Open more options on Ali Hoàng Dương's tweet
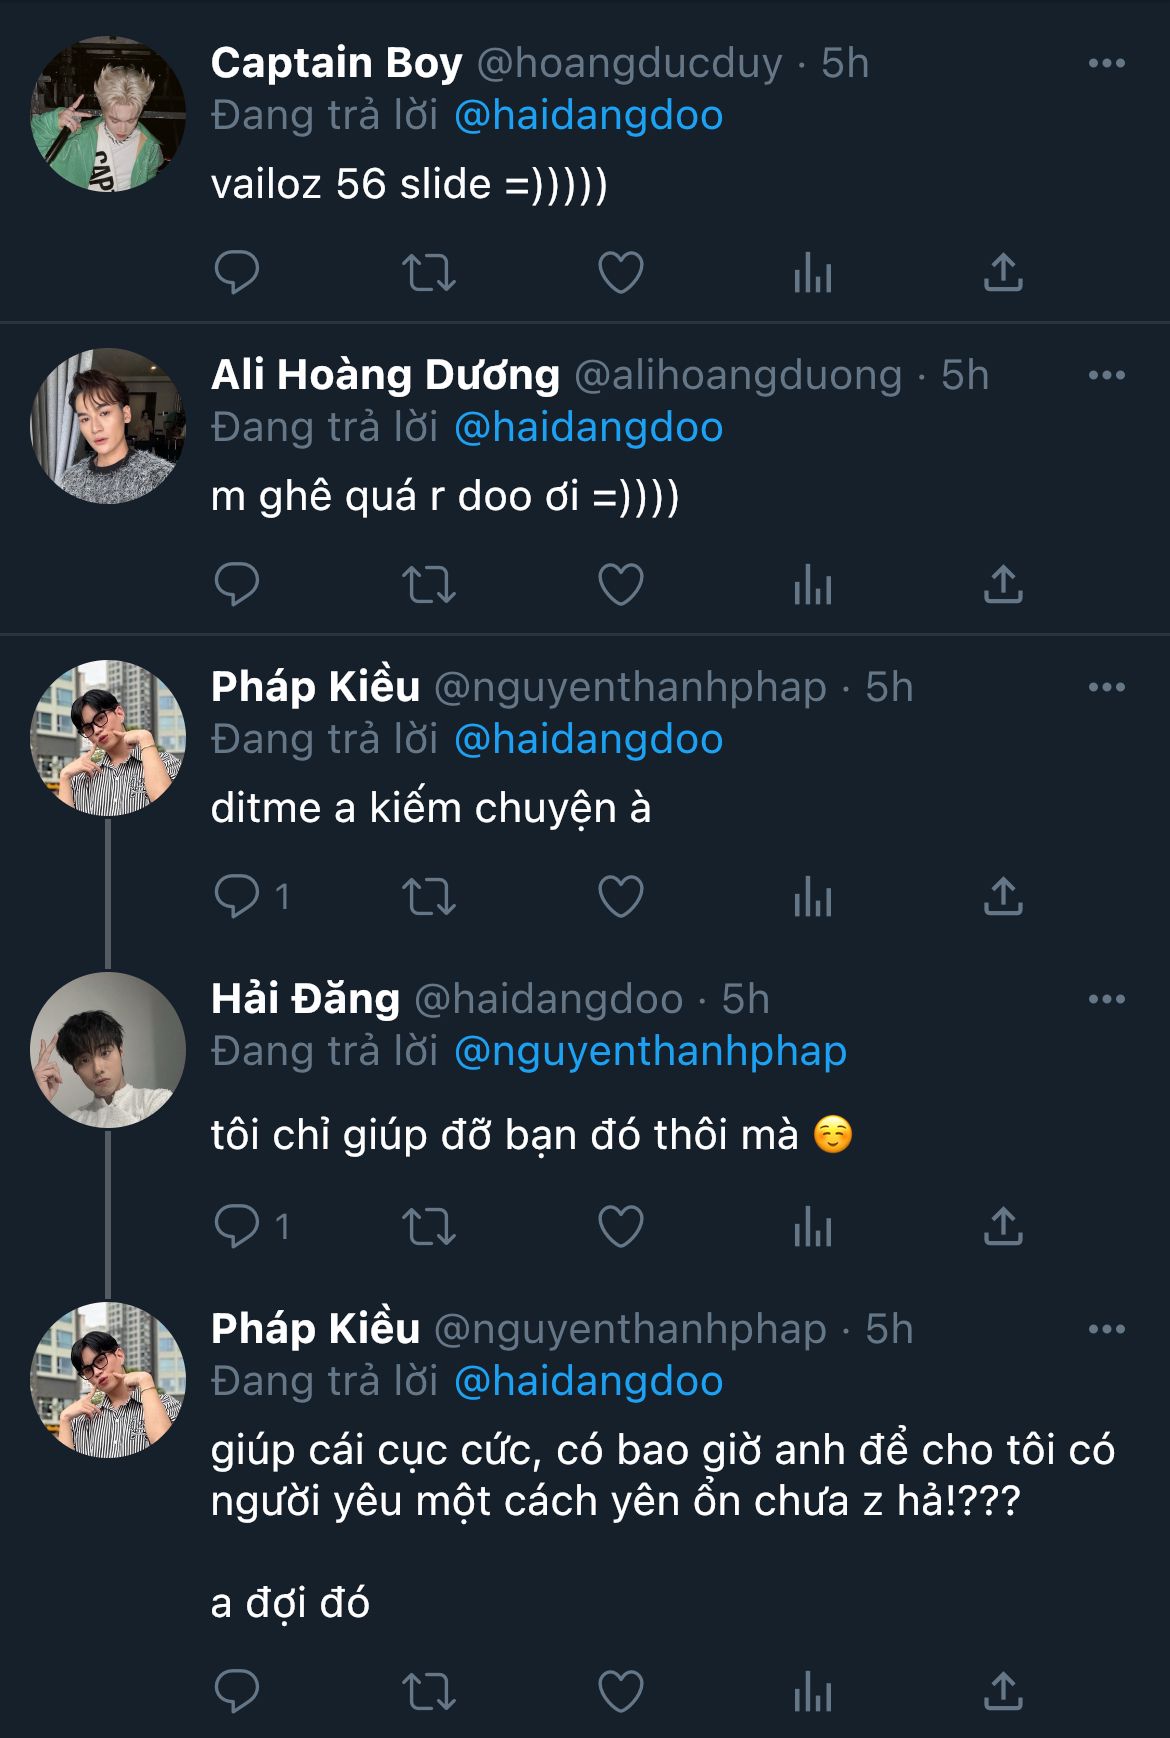 (1106, 375)
